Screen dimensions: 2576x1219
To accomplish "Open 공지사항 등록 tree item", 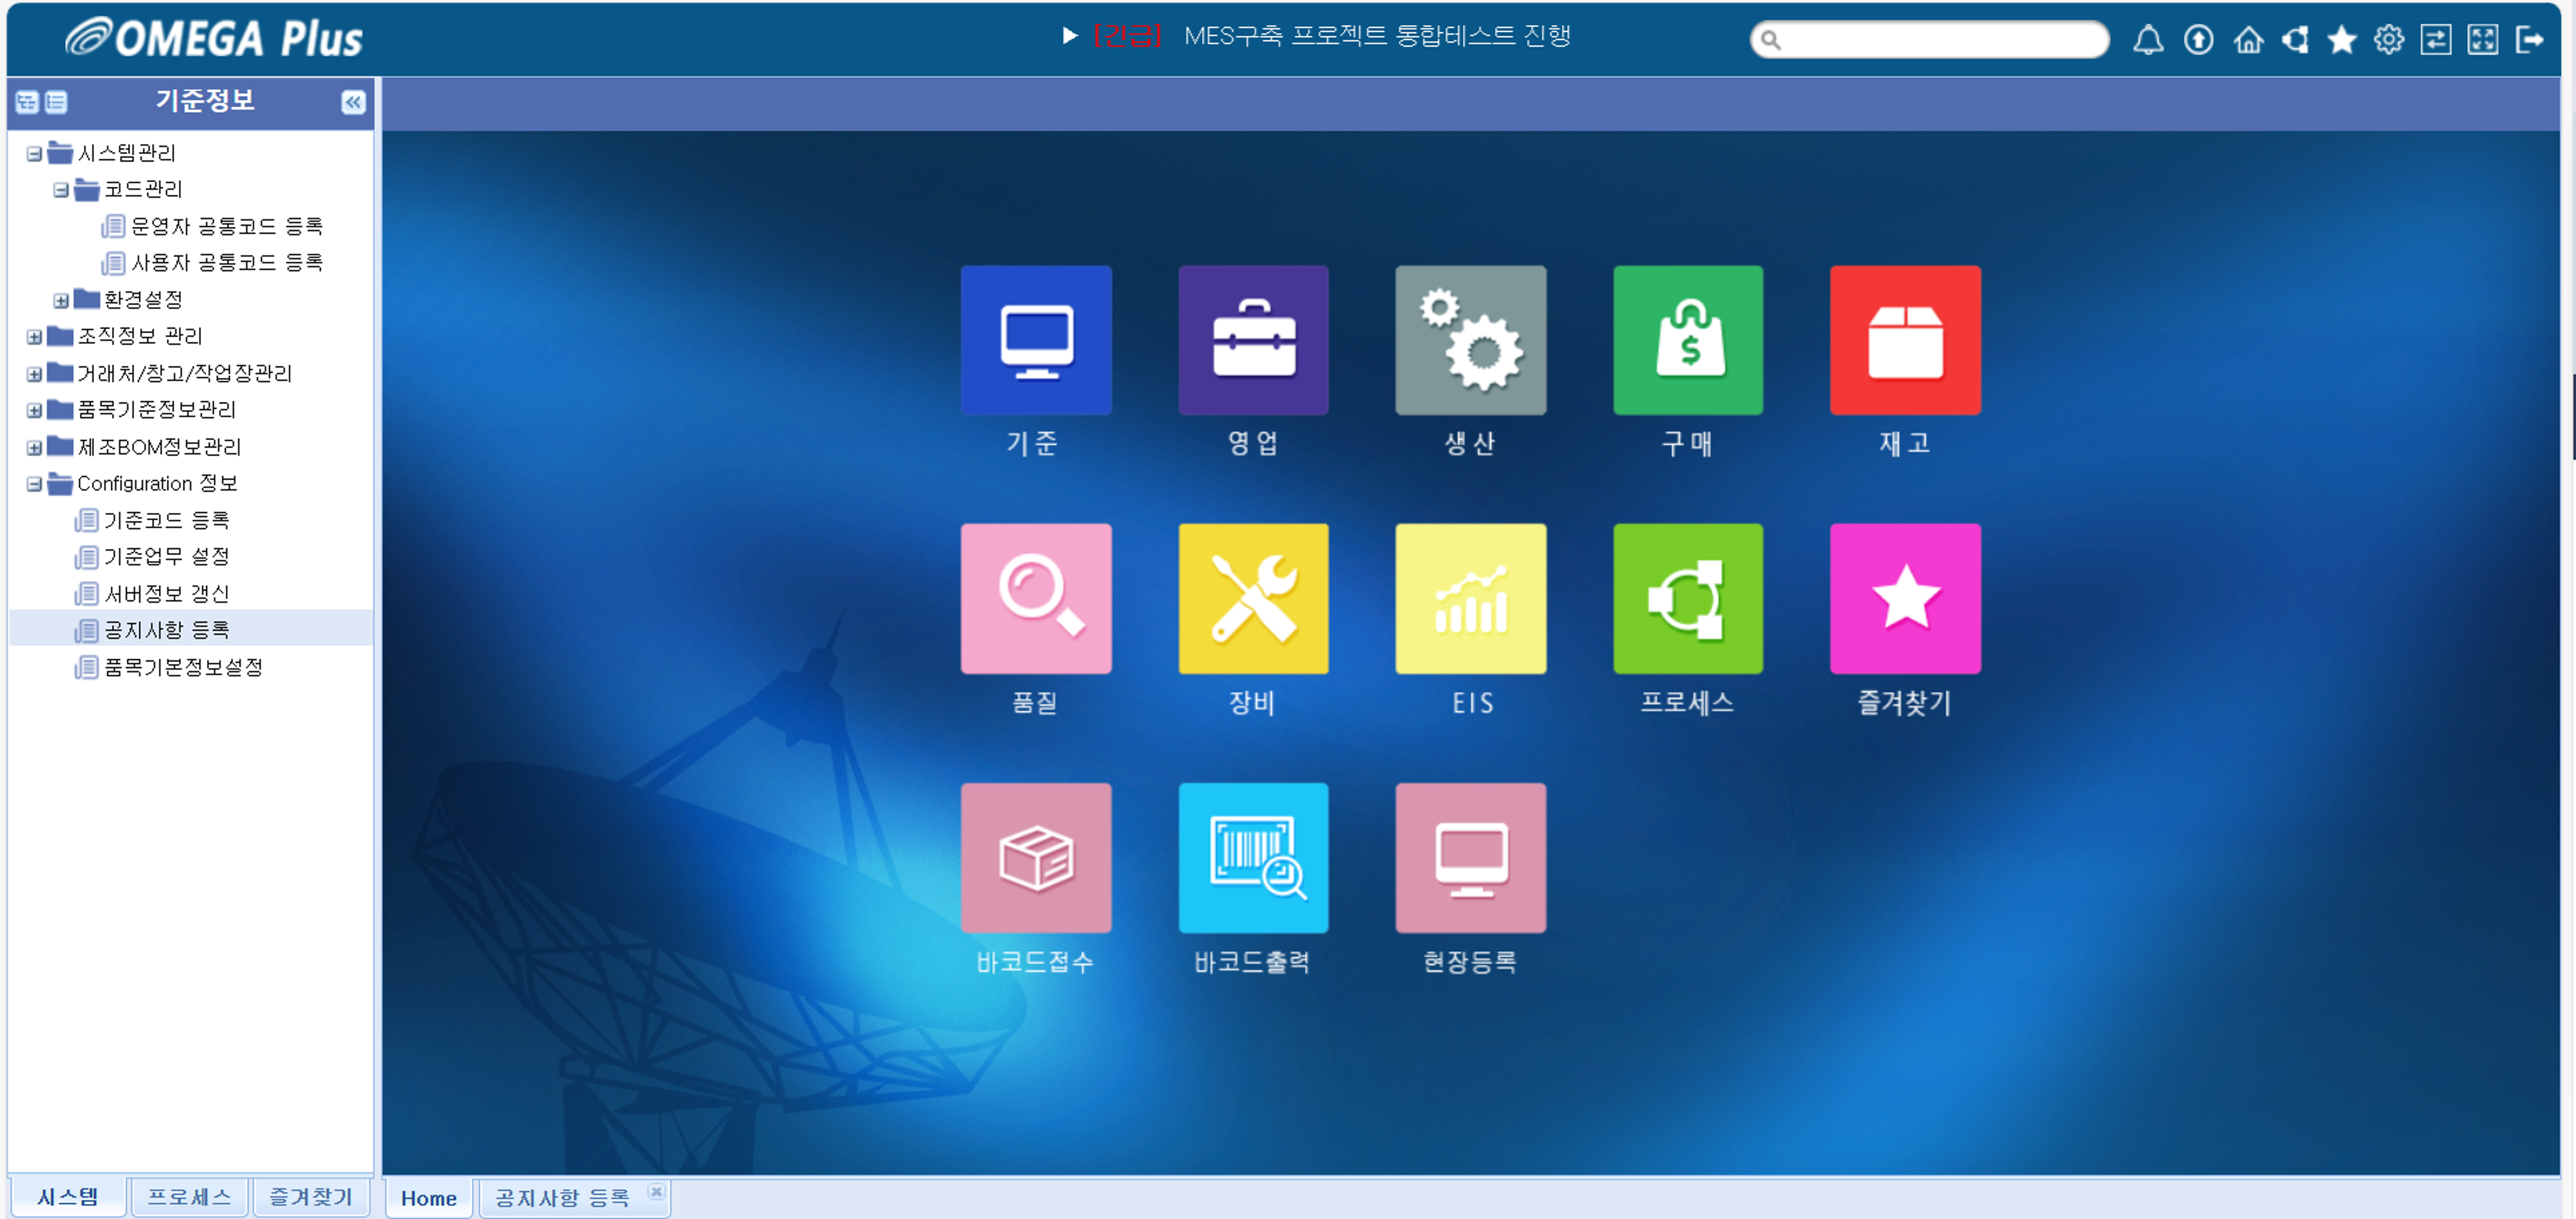I will point(167,630).
